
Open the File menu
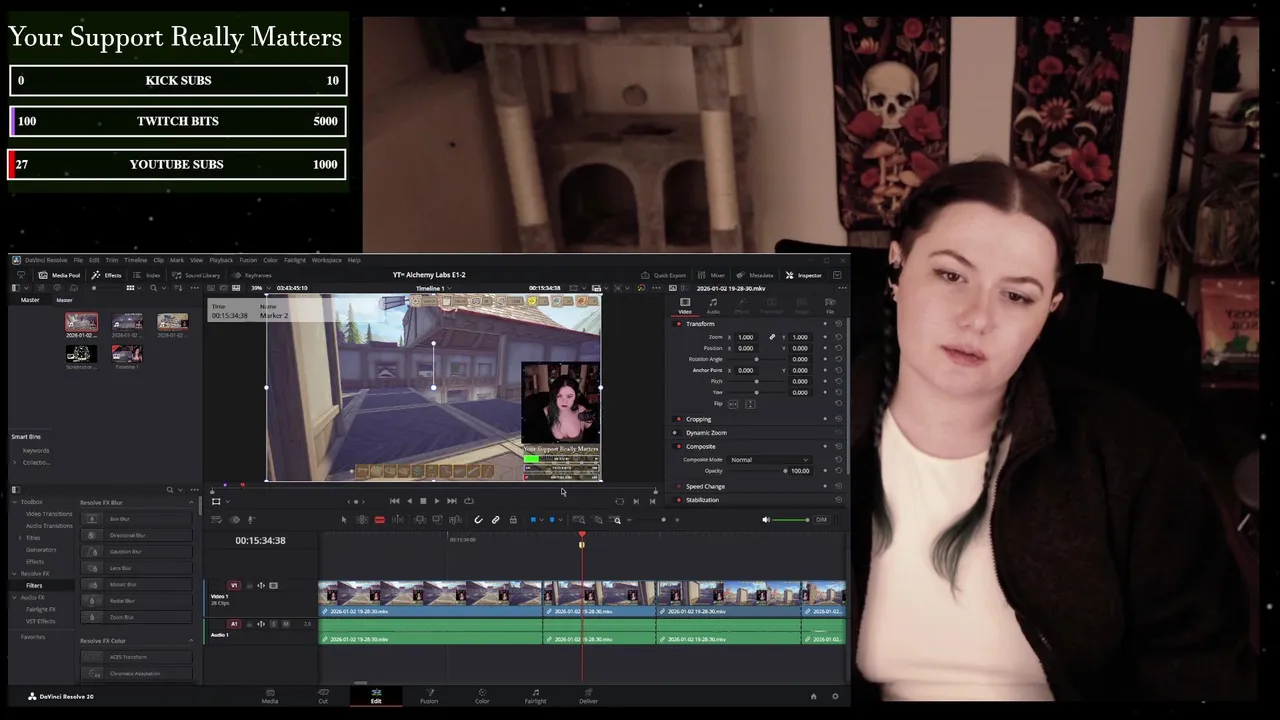pyautogui.click(x=78, y=260)
